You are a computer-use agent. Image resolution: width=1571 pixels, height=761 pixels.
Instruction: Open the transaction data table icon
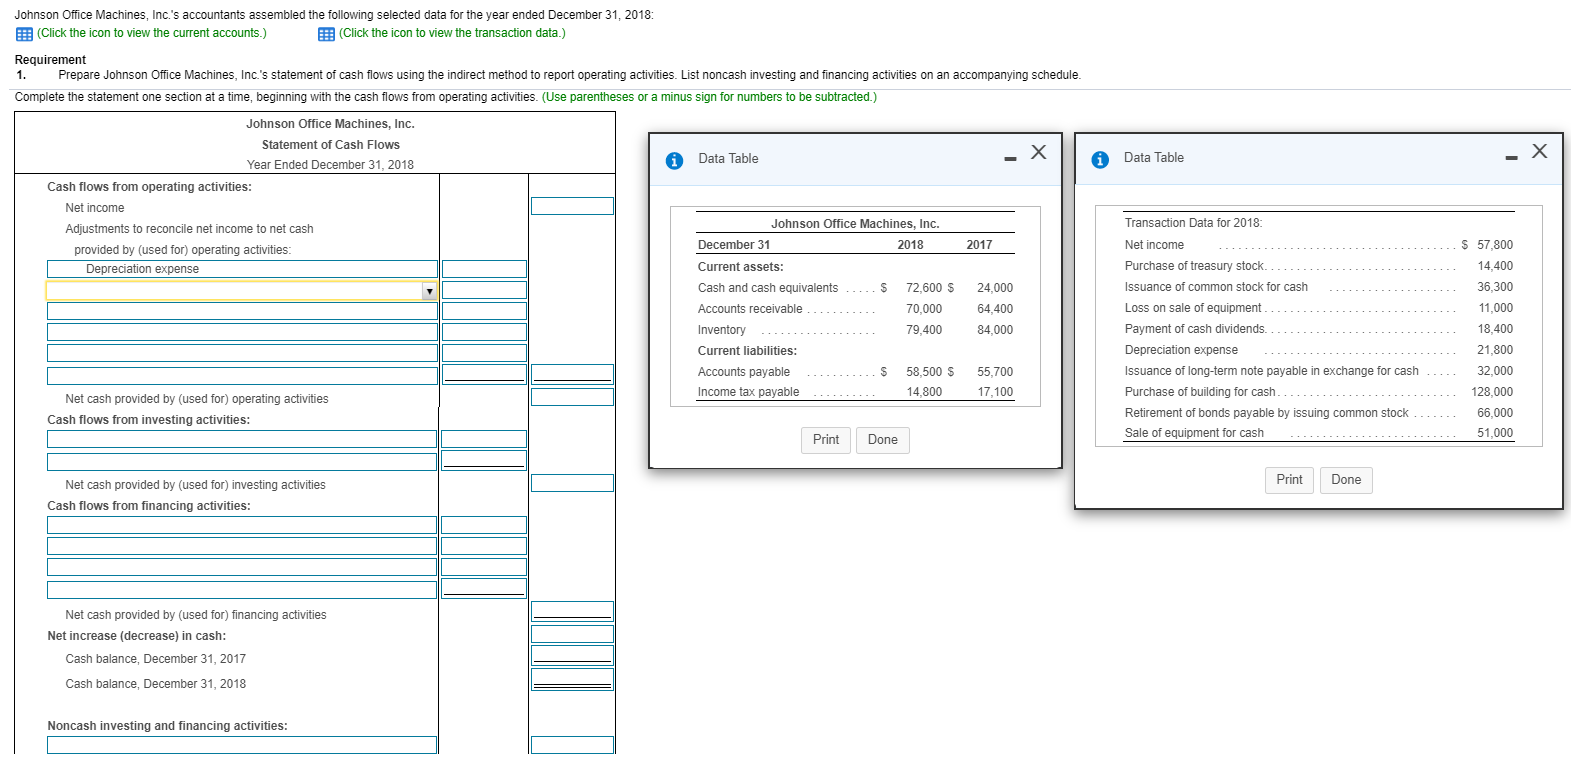pos(326,34)
